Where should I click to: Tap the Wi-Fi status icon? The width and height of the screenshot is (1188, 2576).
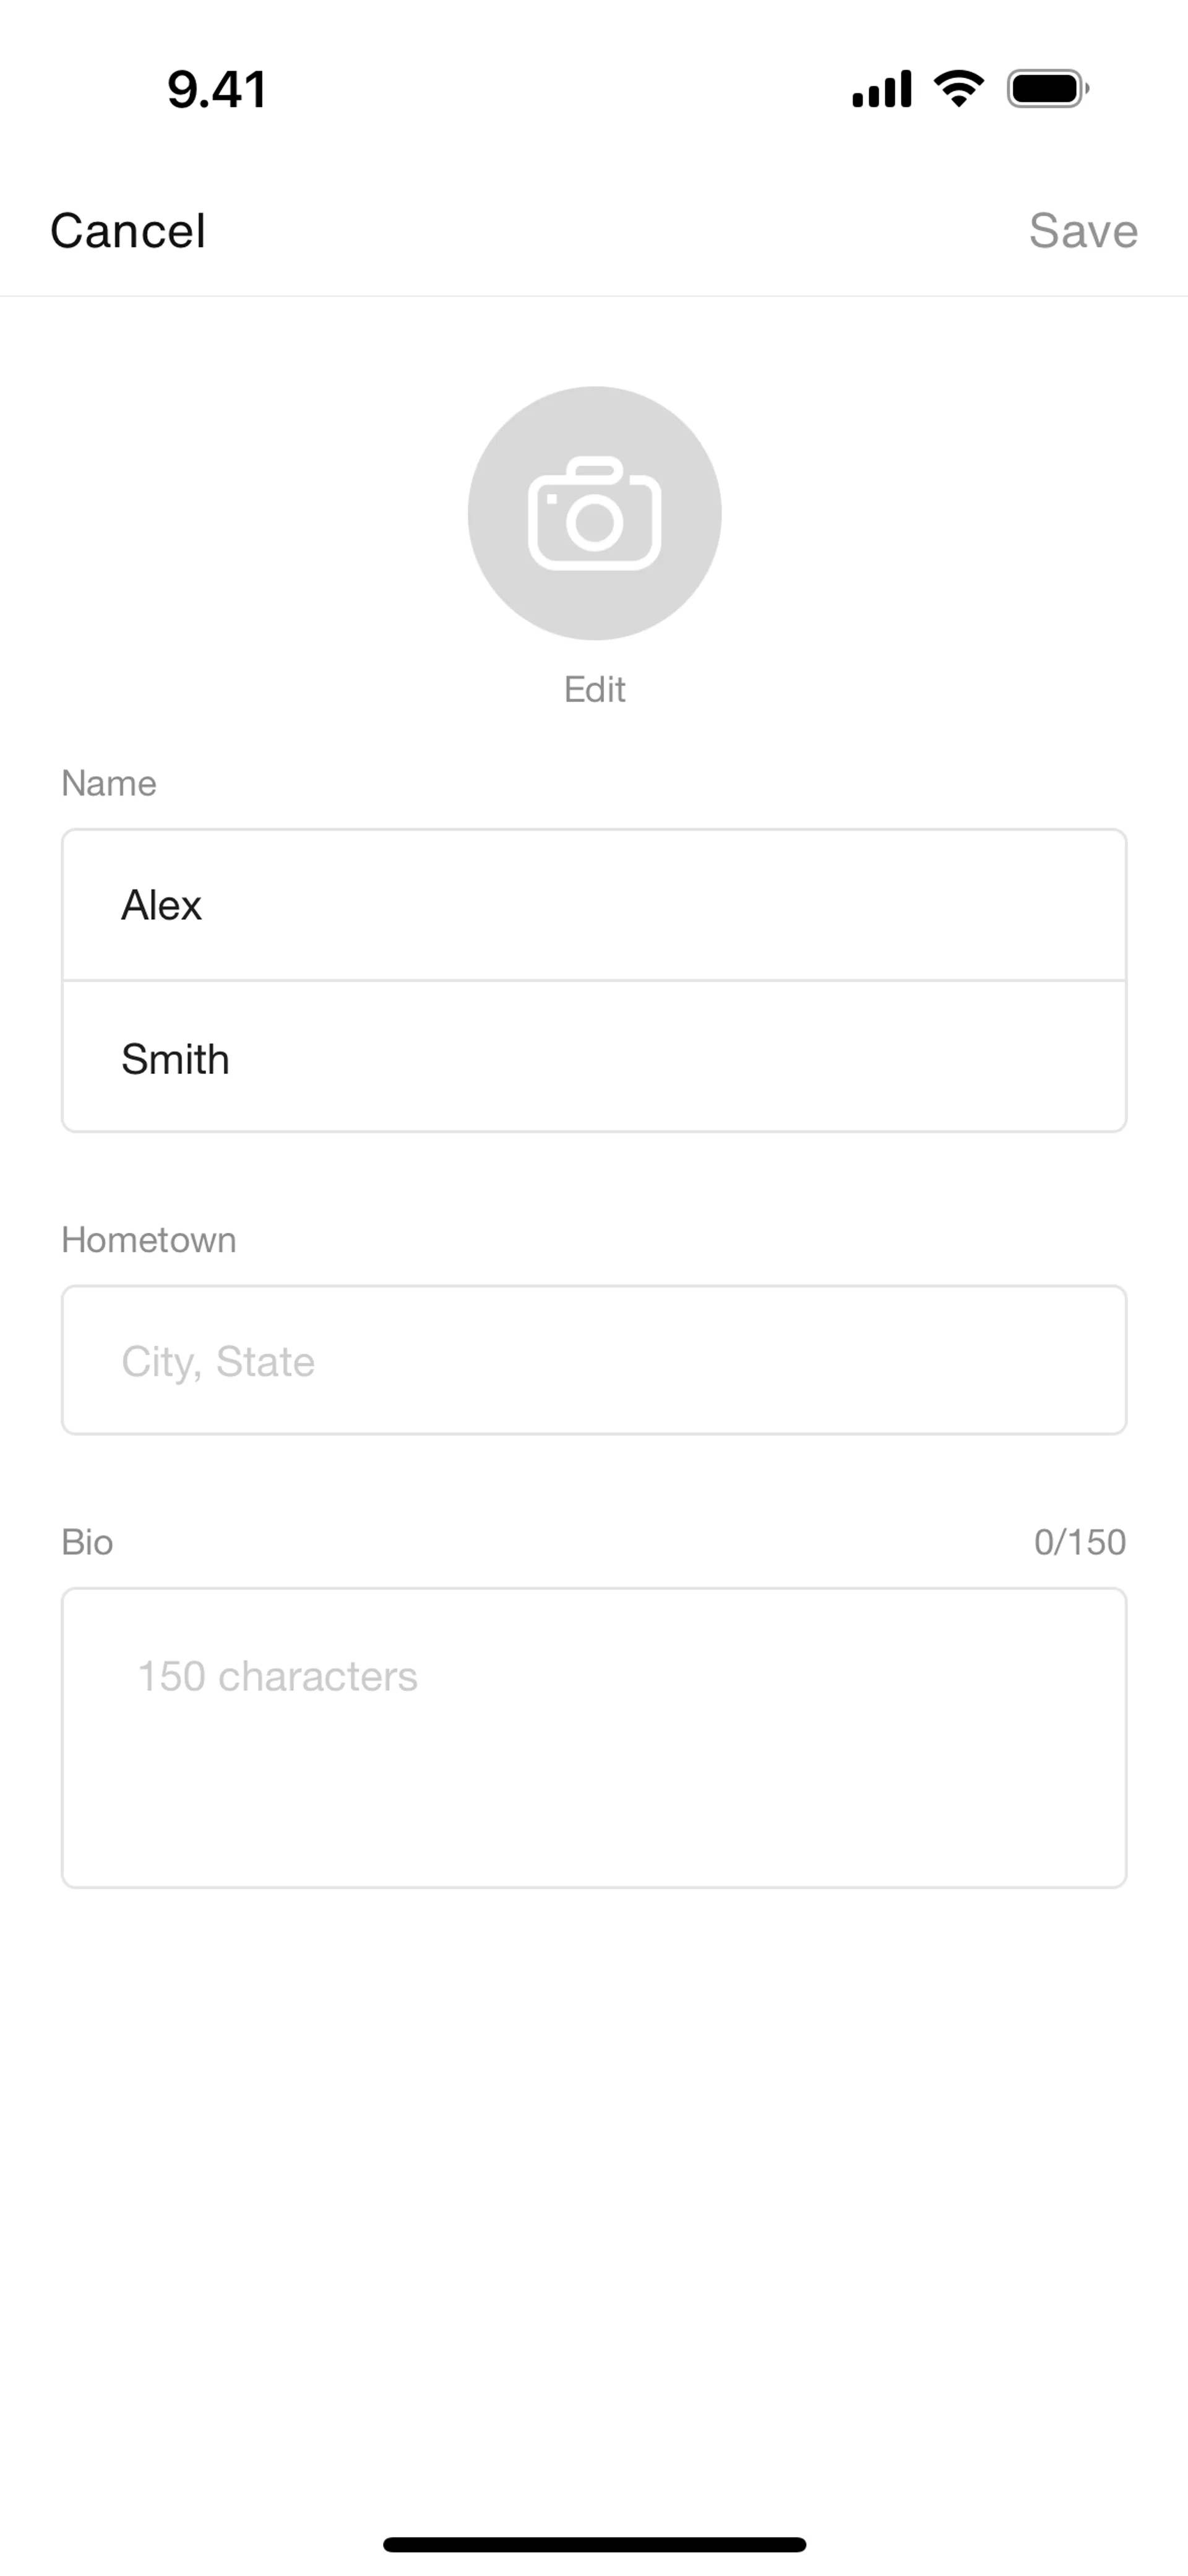click(958, 89)
